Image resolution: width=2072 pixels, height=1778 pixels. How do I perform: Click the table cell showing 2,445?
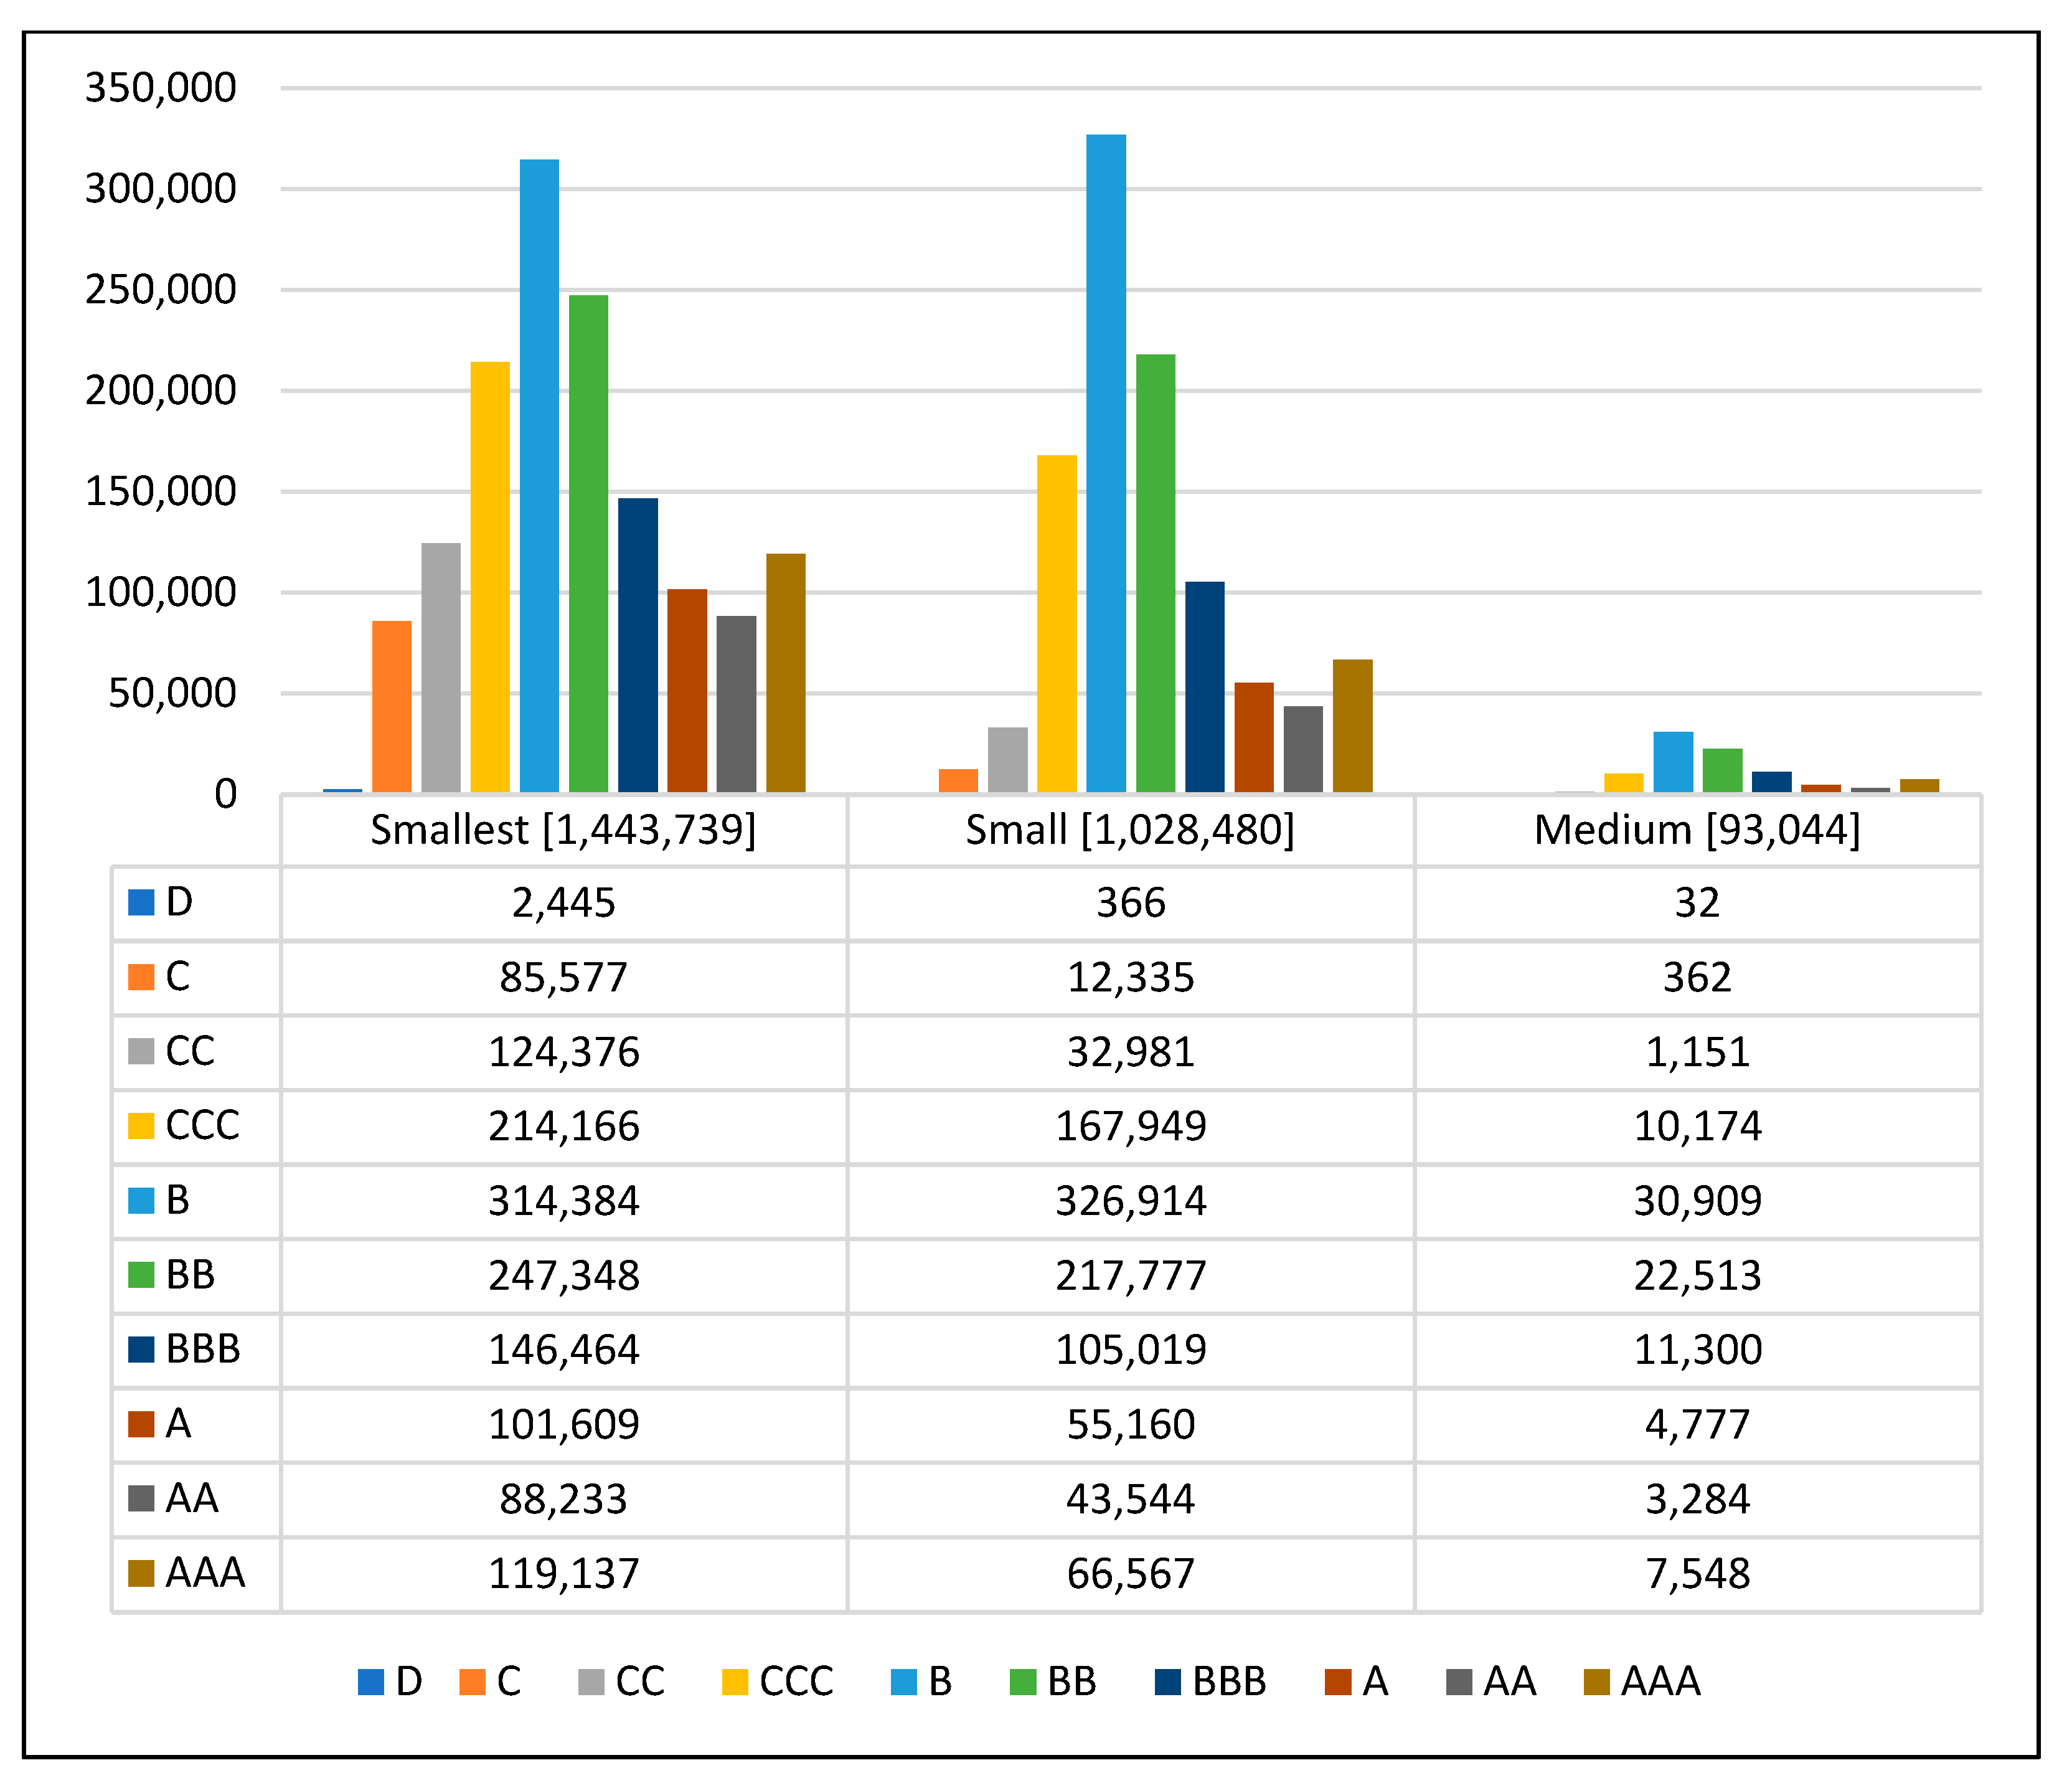[563, 903]
